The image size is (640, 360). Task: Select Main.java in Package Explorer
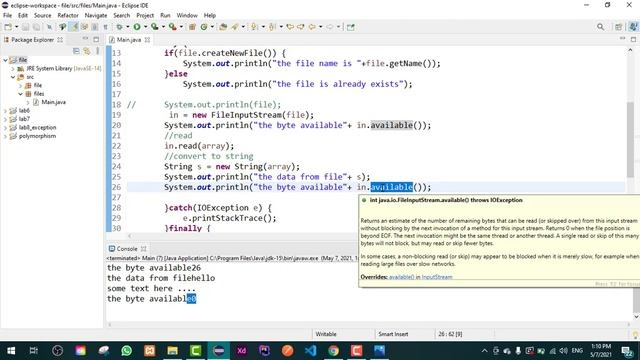coord(53,102)
